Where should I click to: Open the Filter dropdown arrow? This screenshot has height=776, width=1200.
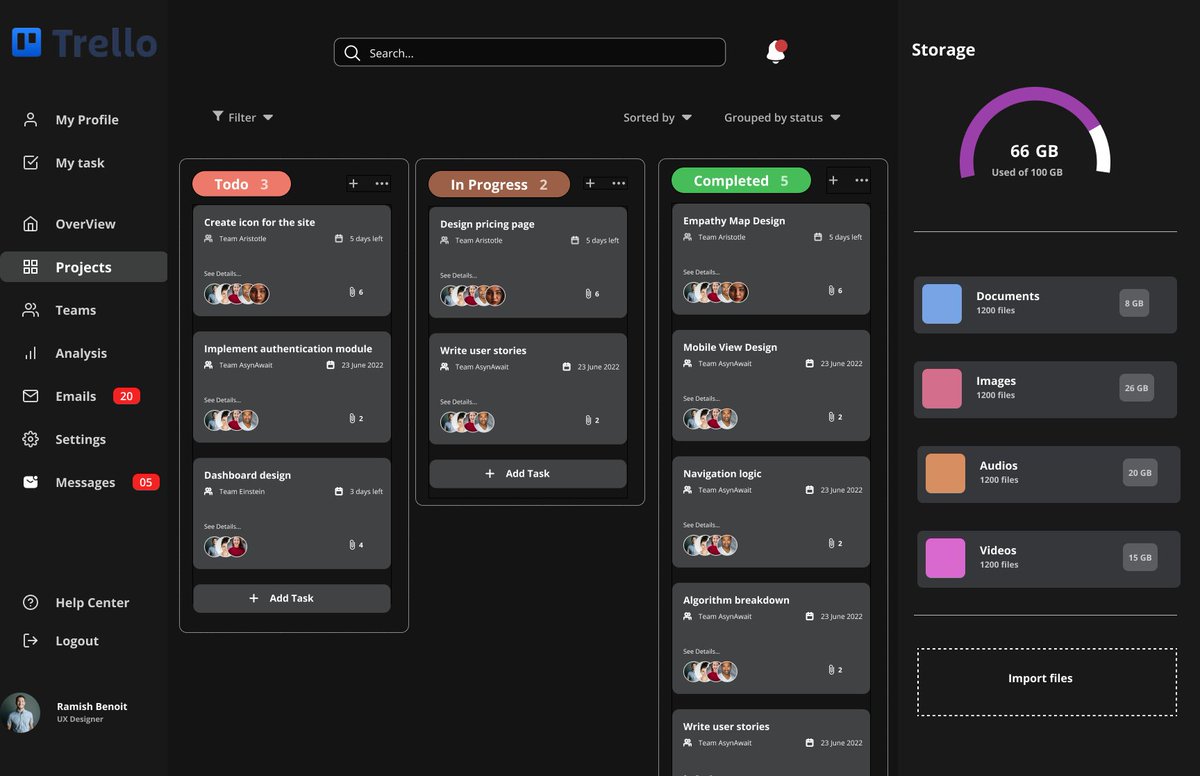(268, 117)
